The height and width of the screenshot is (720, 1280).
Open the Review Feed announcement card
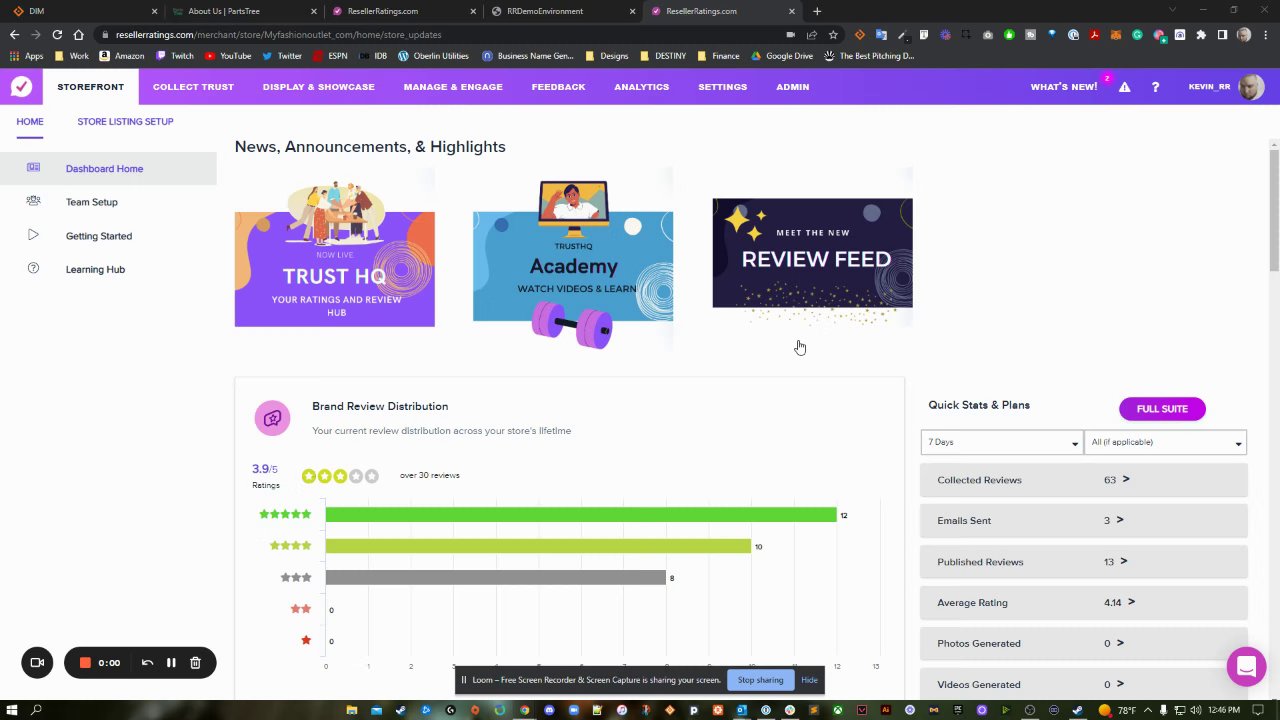click(x=812, y=253)
